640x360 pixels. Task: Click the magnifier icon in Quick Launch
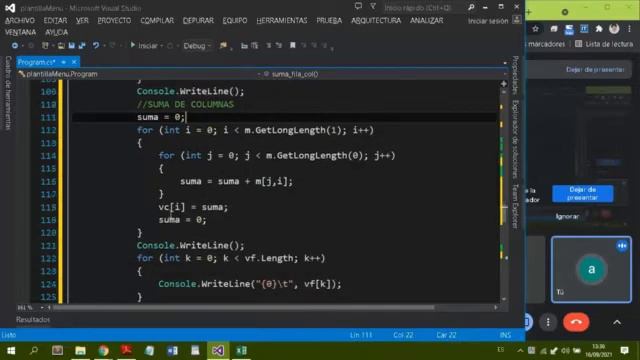[x=471, y=7]
